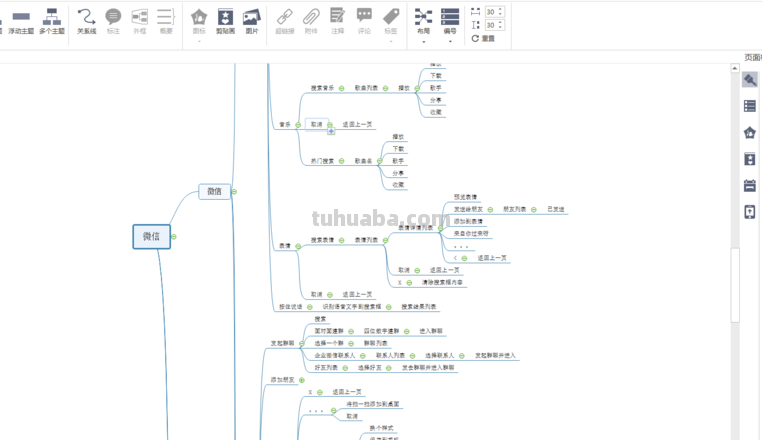
Task: Increase horizontal spacing with up arrow
Action: [x=501, y=9]
